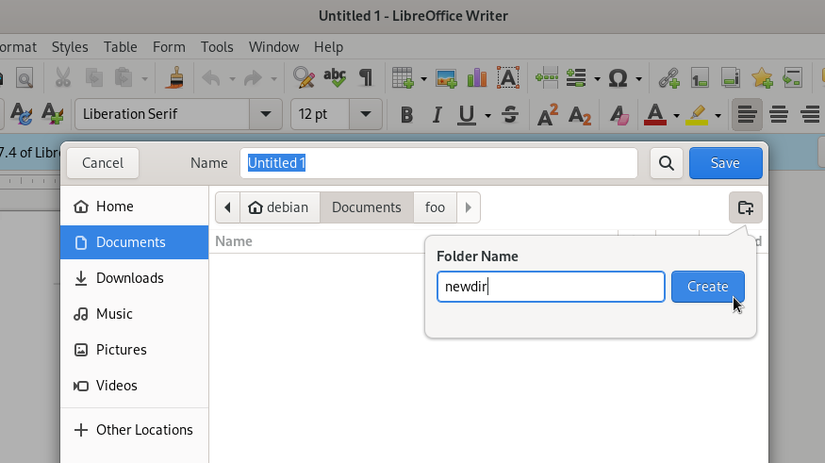
Task: Apply the yellow highlighting color
Action: click(x=697, y=114)
